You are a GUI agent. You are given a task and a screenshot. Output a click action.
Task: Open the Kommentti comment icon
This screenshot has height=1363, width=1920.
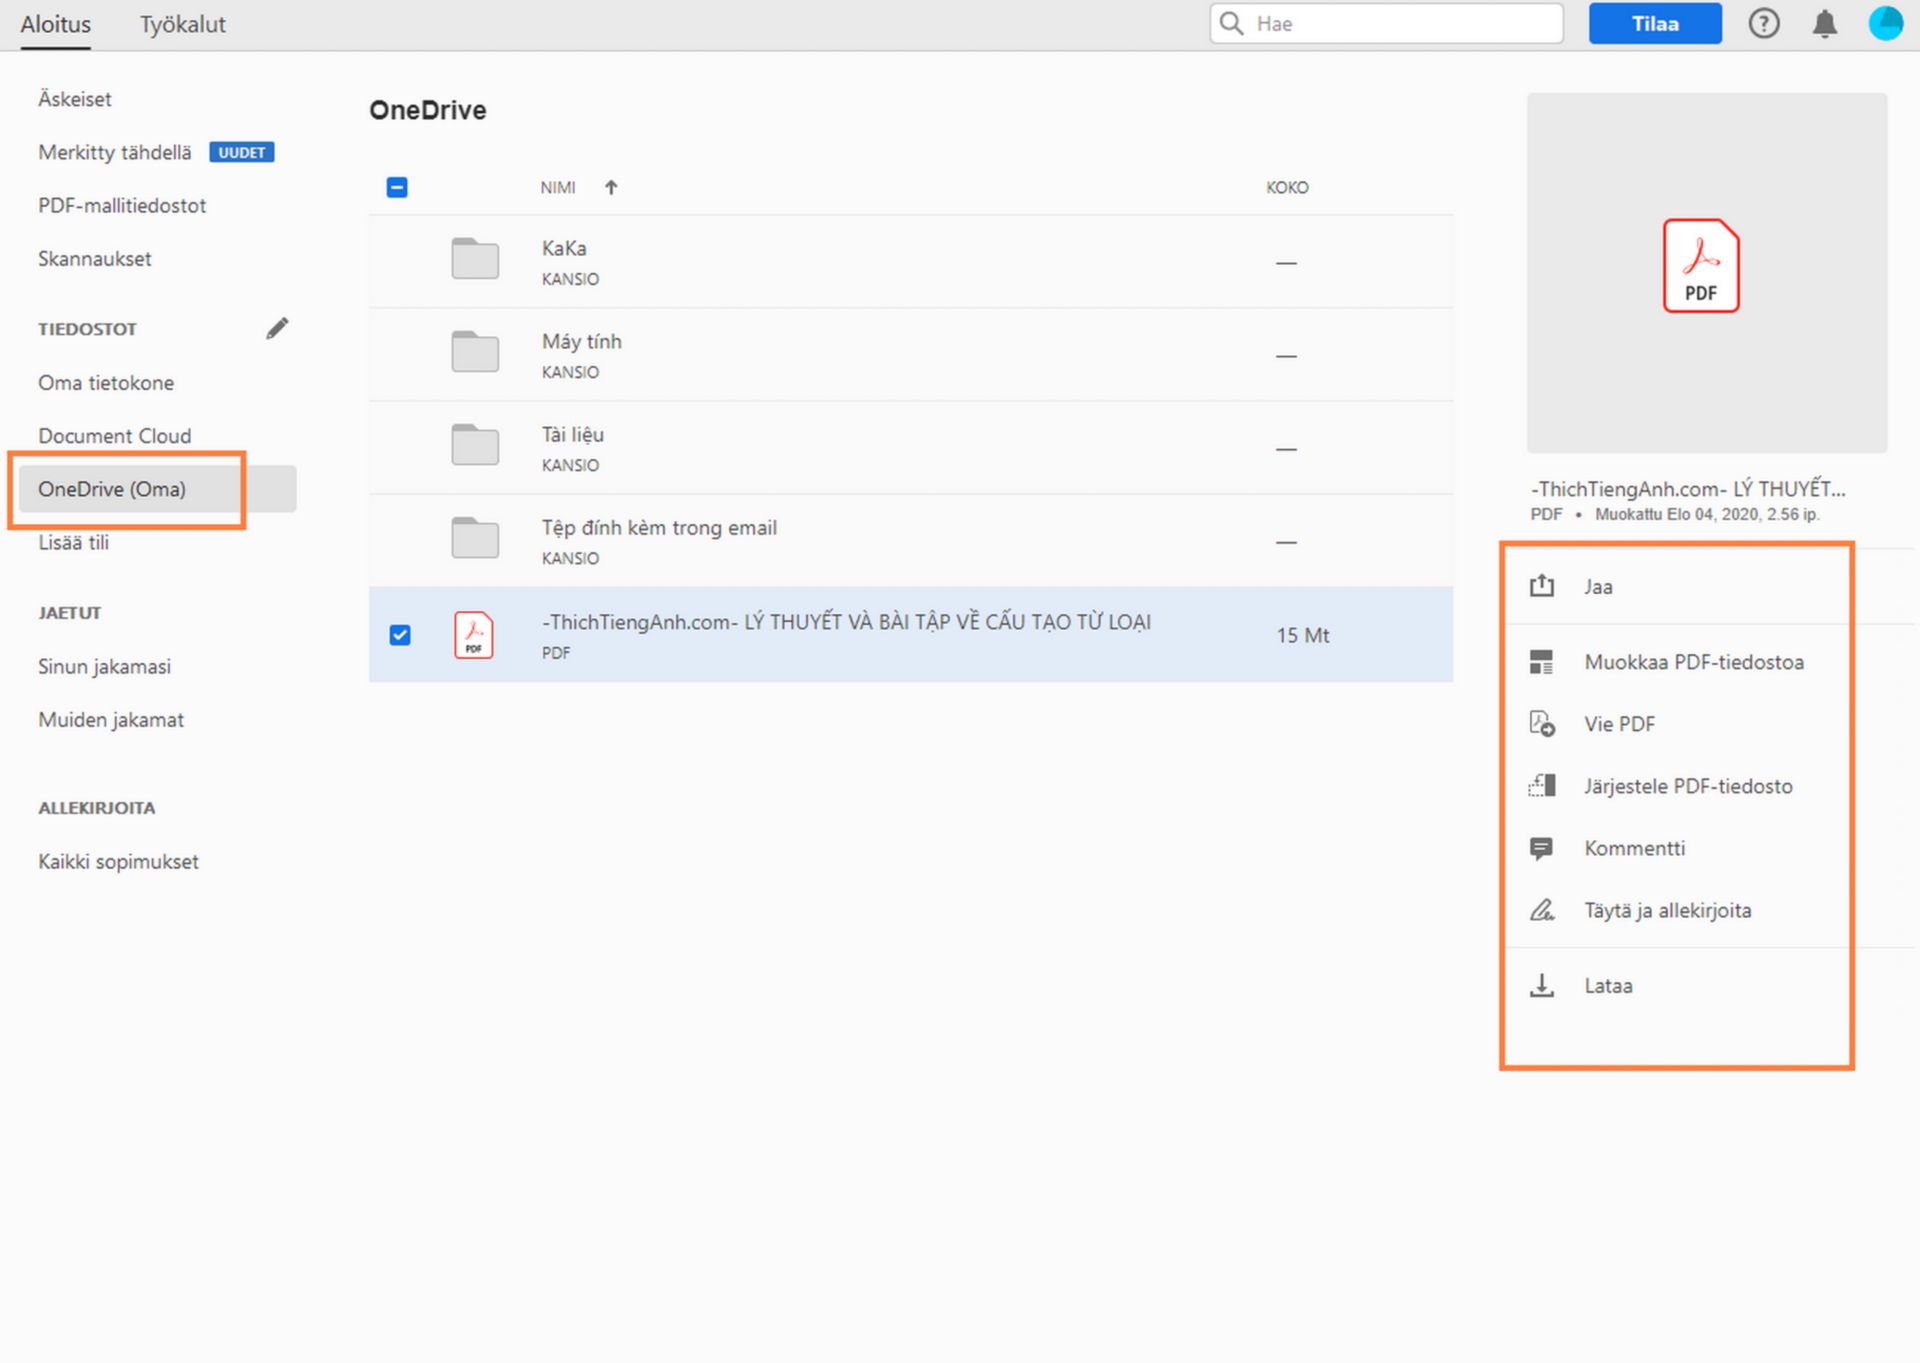click(1543, 848)
